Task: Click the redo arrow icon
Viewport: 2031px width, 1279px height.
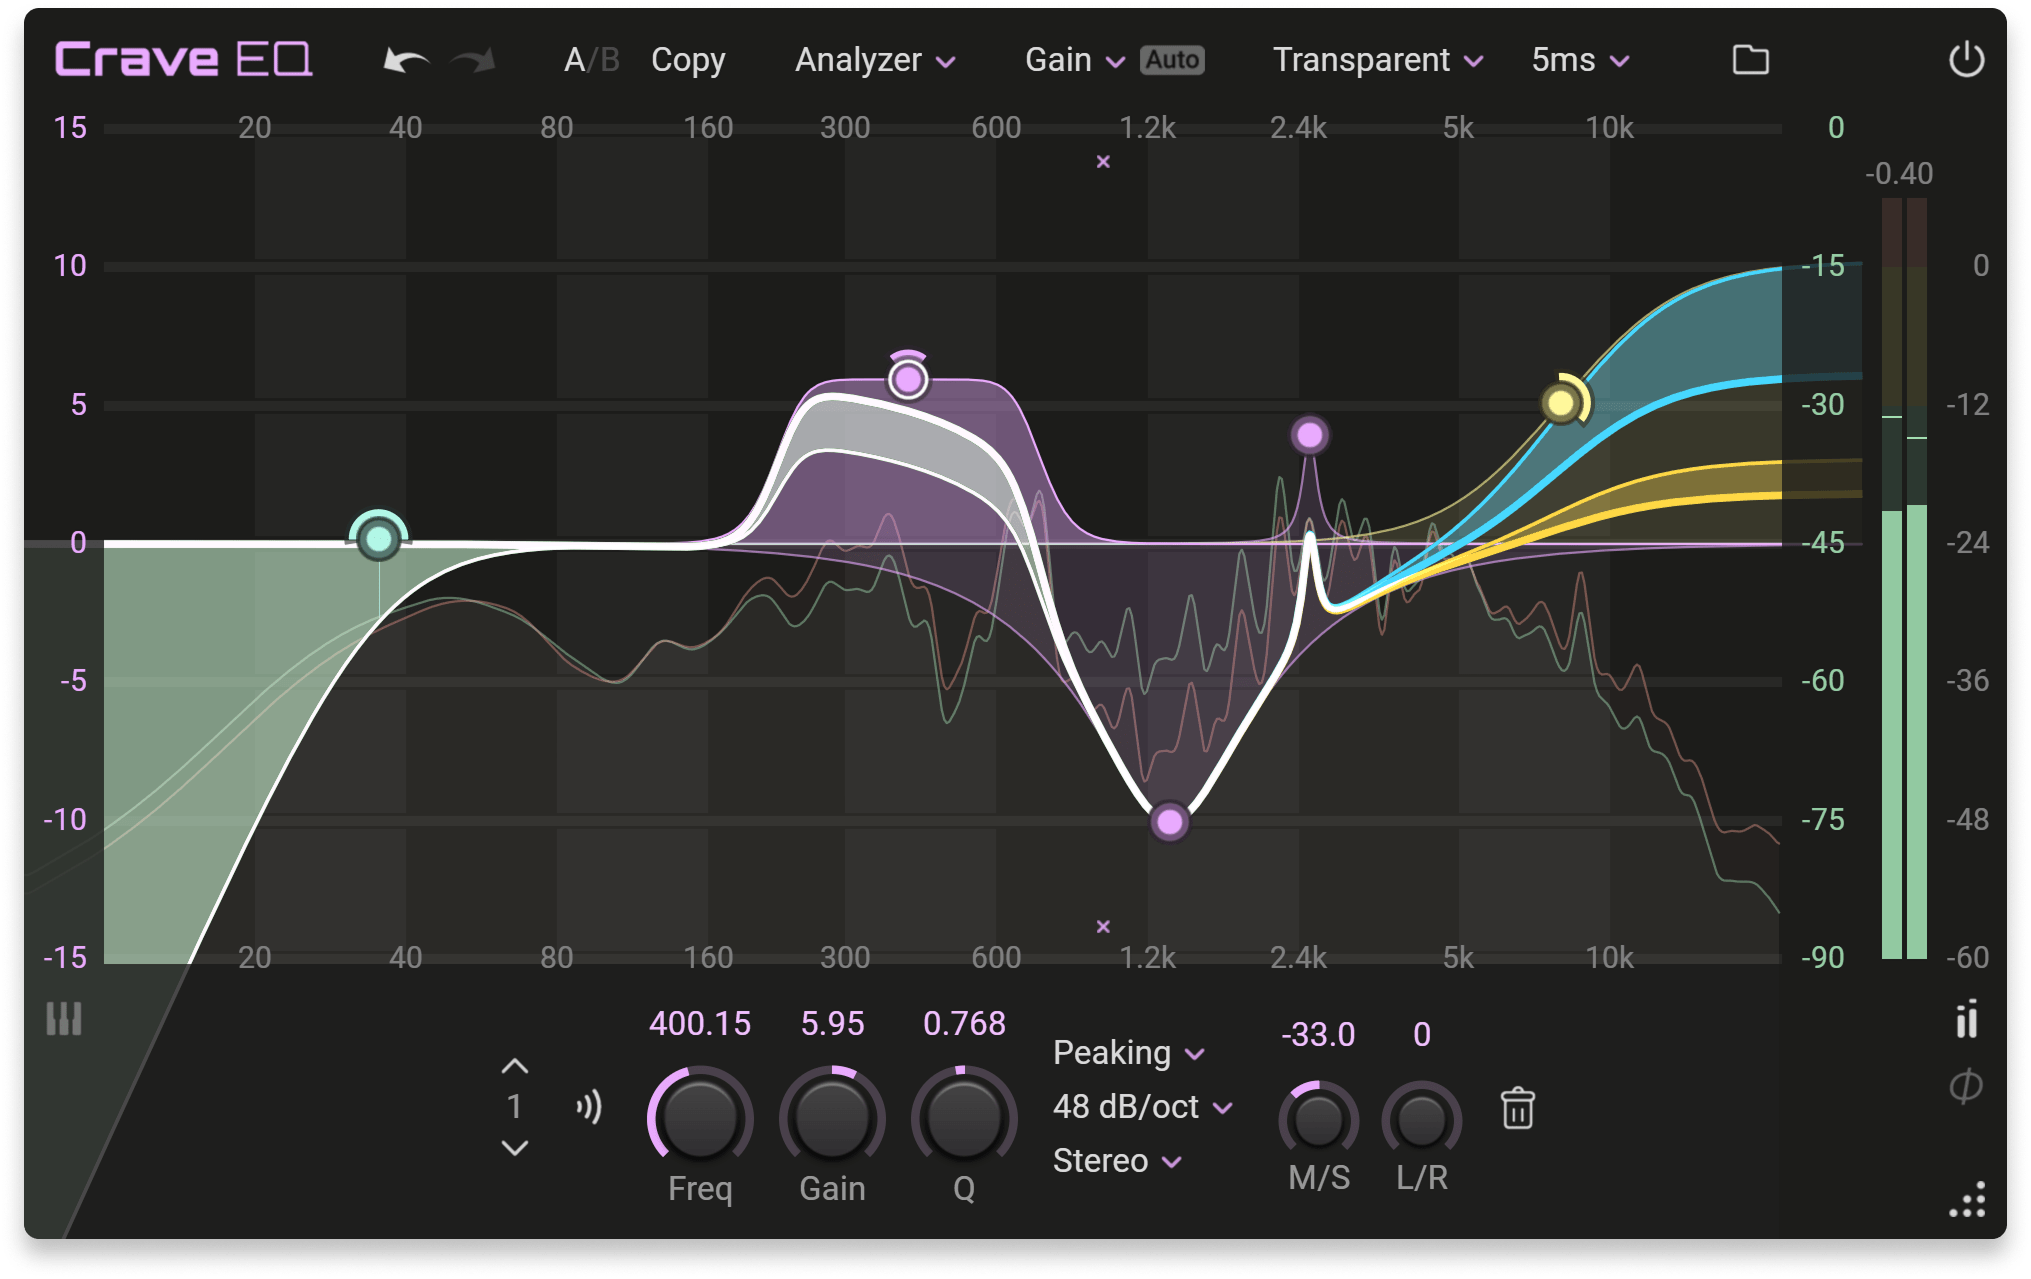Action: (x=473, y=61)
